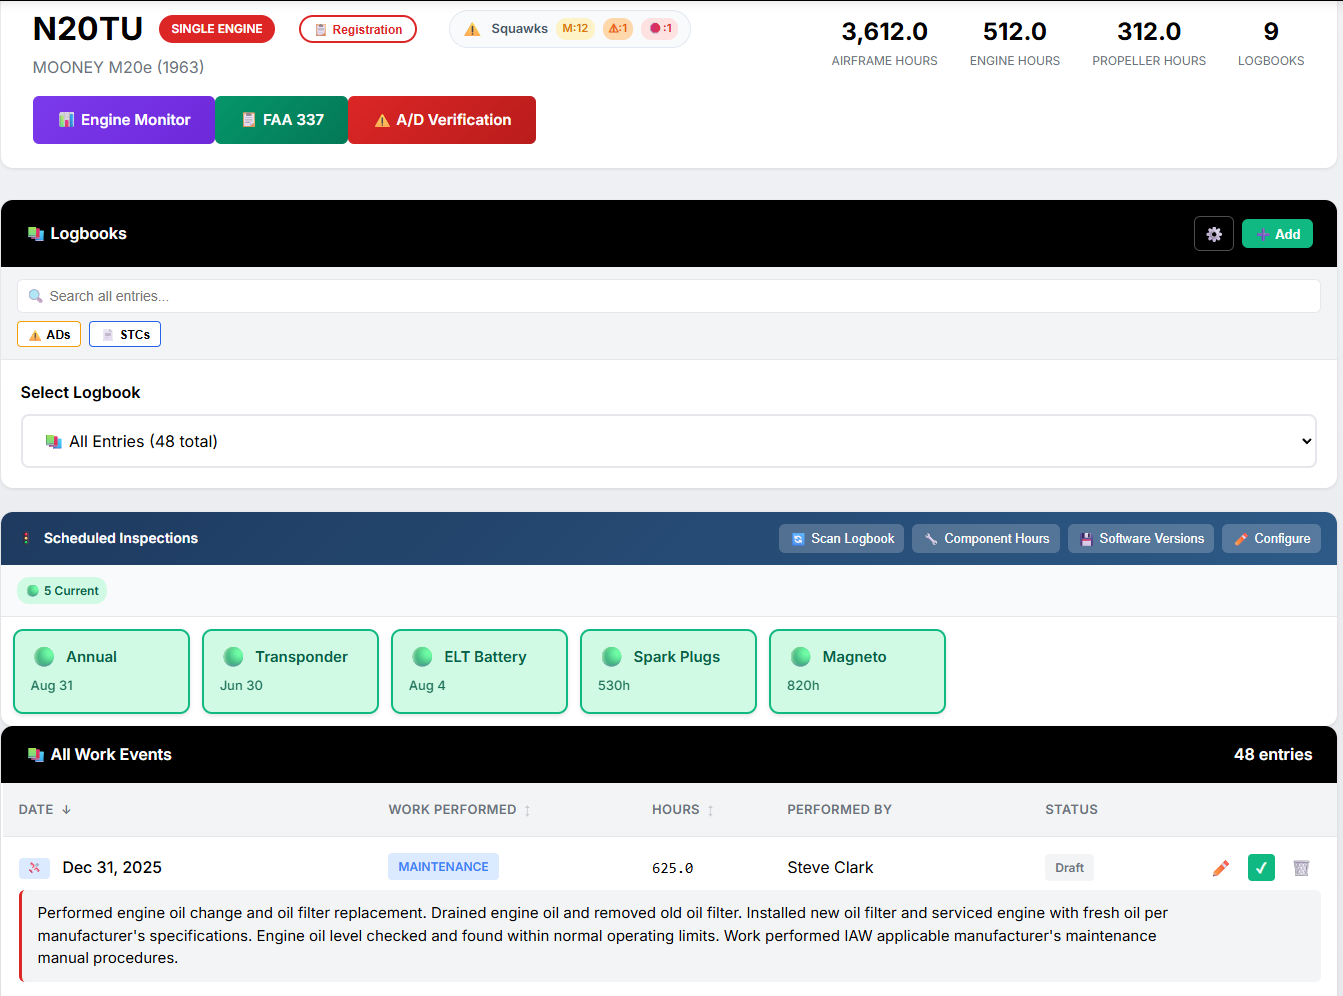Open the A/D Verification tool
Viewport: 1343px width, 996px height.
coord(441,120)
